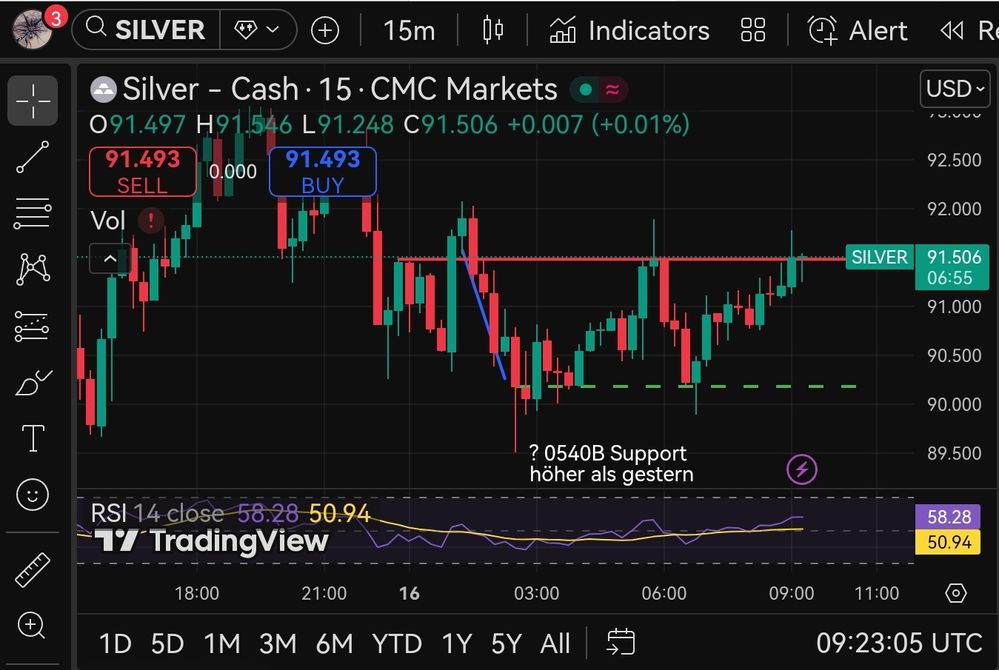
Task: Click the replay rewind icon
Action: (x=952, y=30)
